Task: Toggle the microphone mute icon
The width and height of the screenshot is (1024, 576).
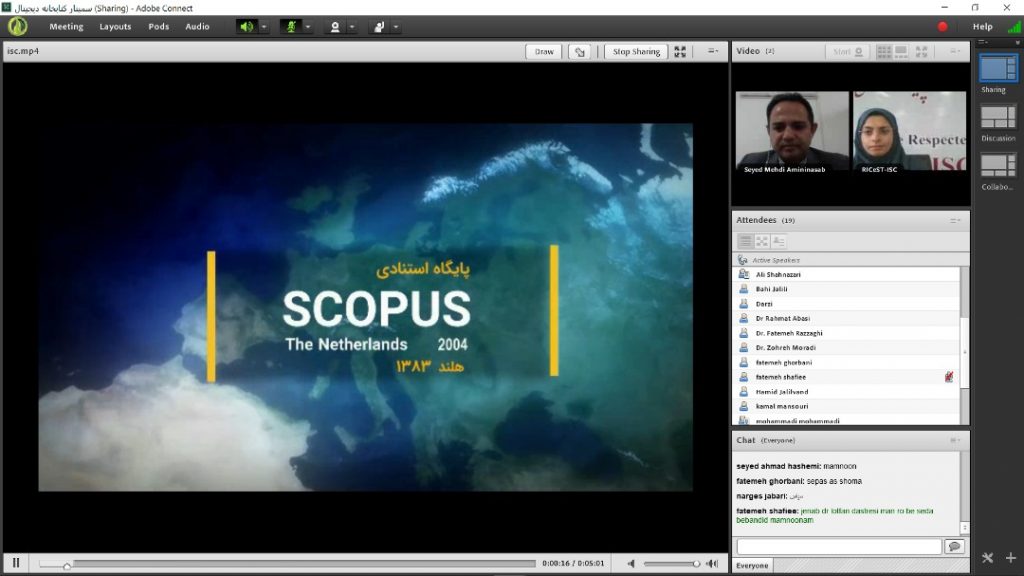Action: tap(291, 27)
